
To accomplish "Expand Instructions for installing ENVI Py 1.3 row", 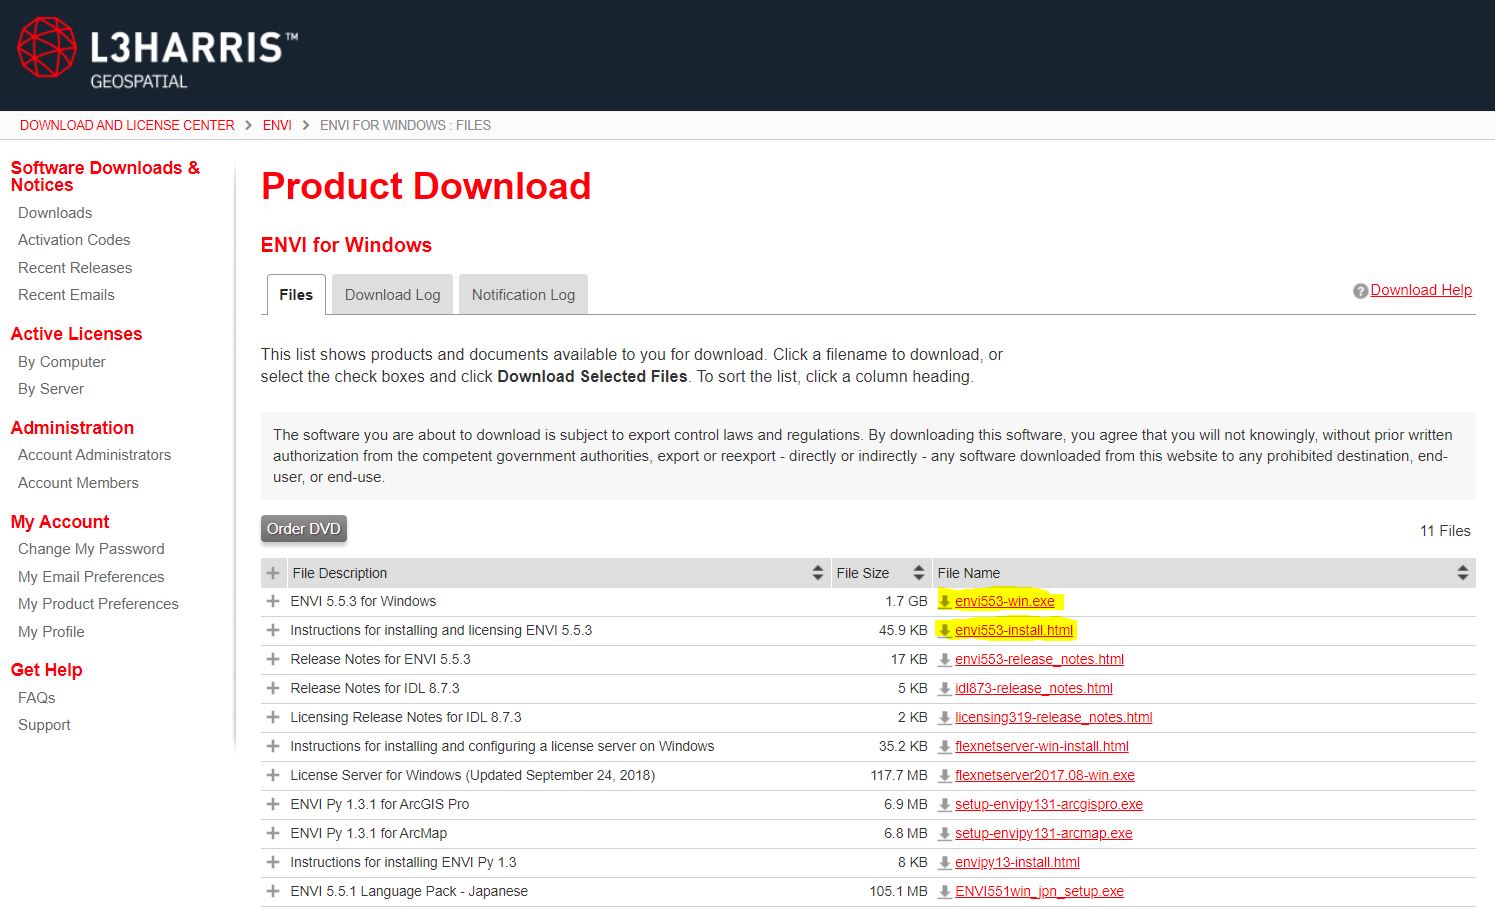I will (272, 863).
